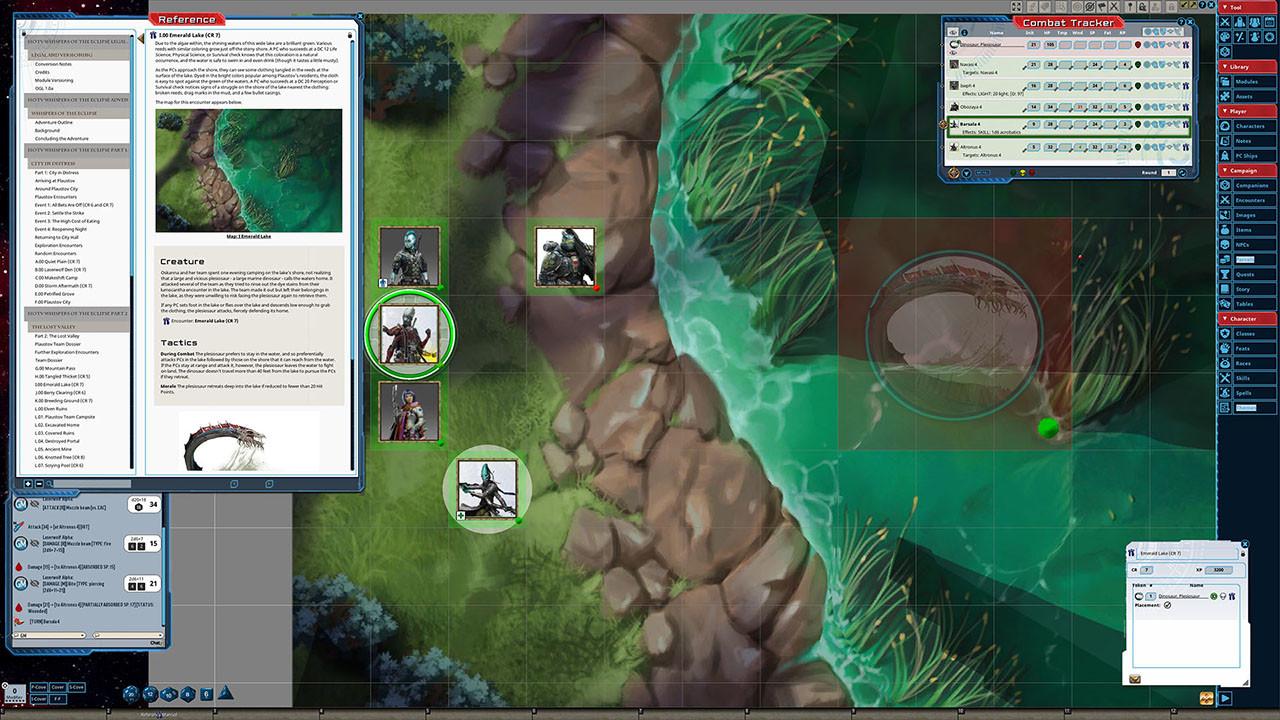Open Combat Tracker help icon
Screen dimensions: 1280x720
1181,21
